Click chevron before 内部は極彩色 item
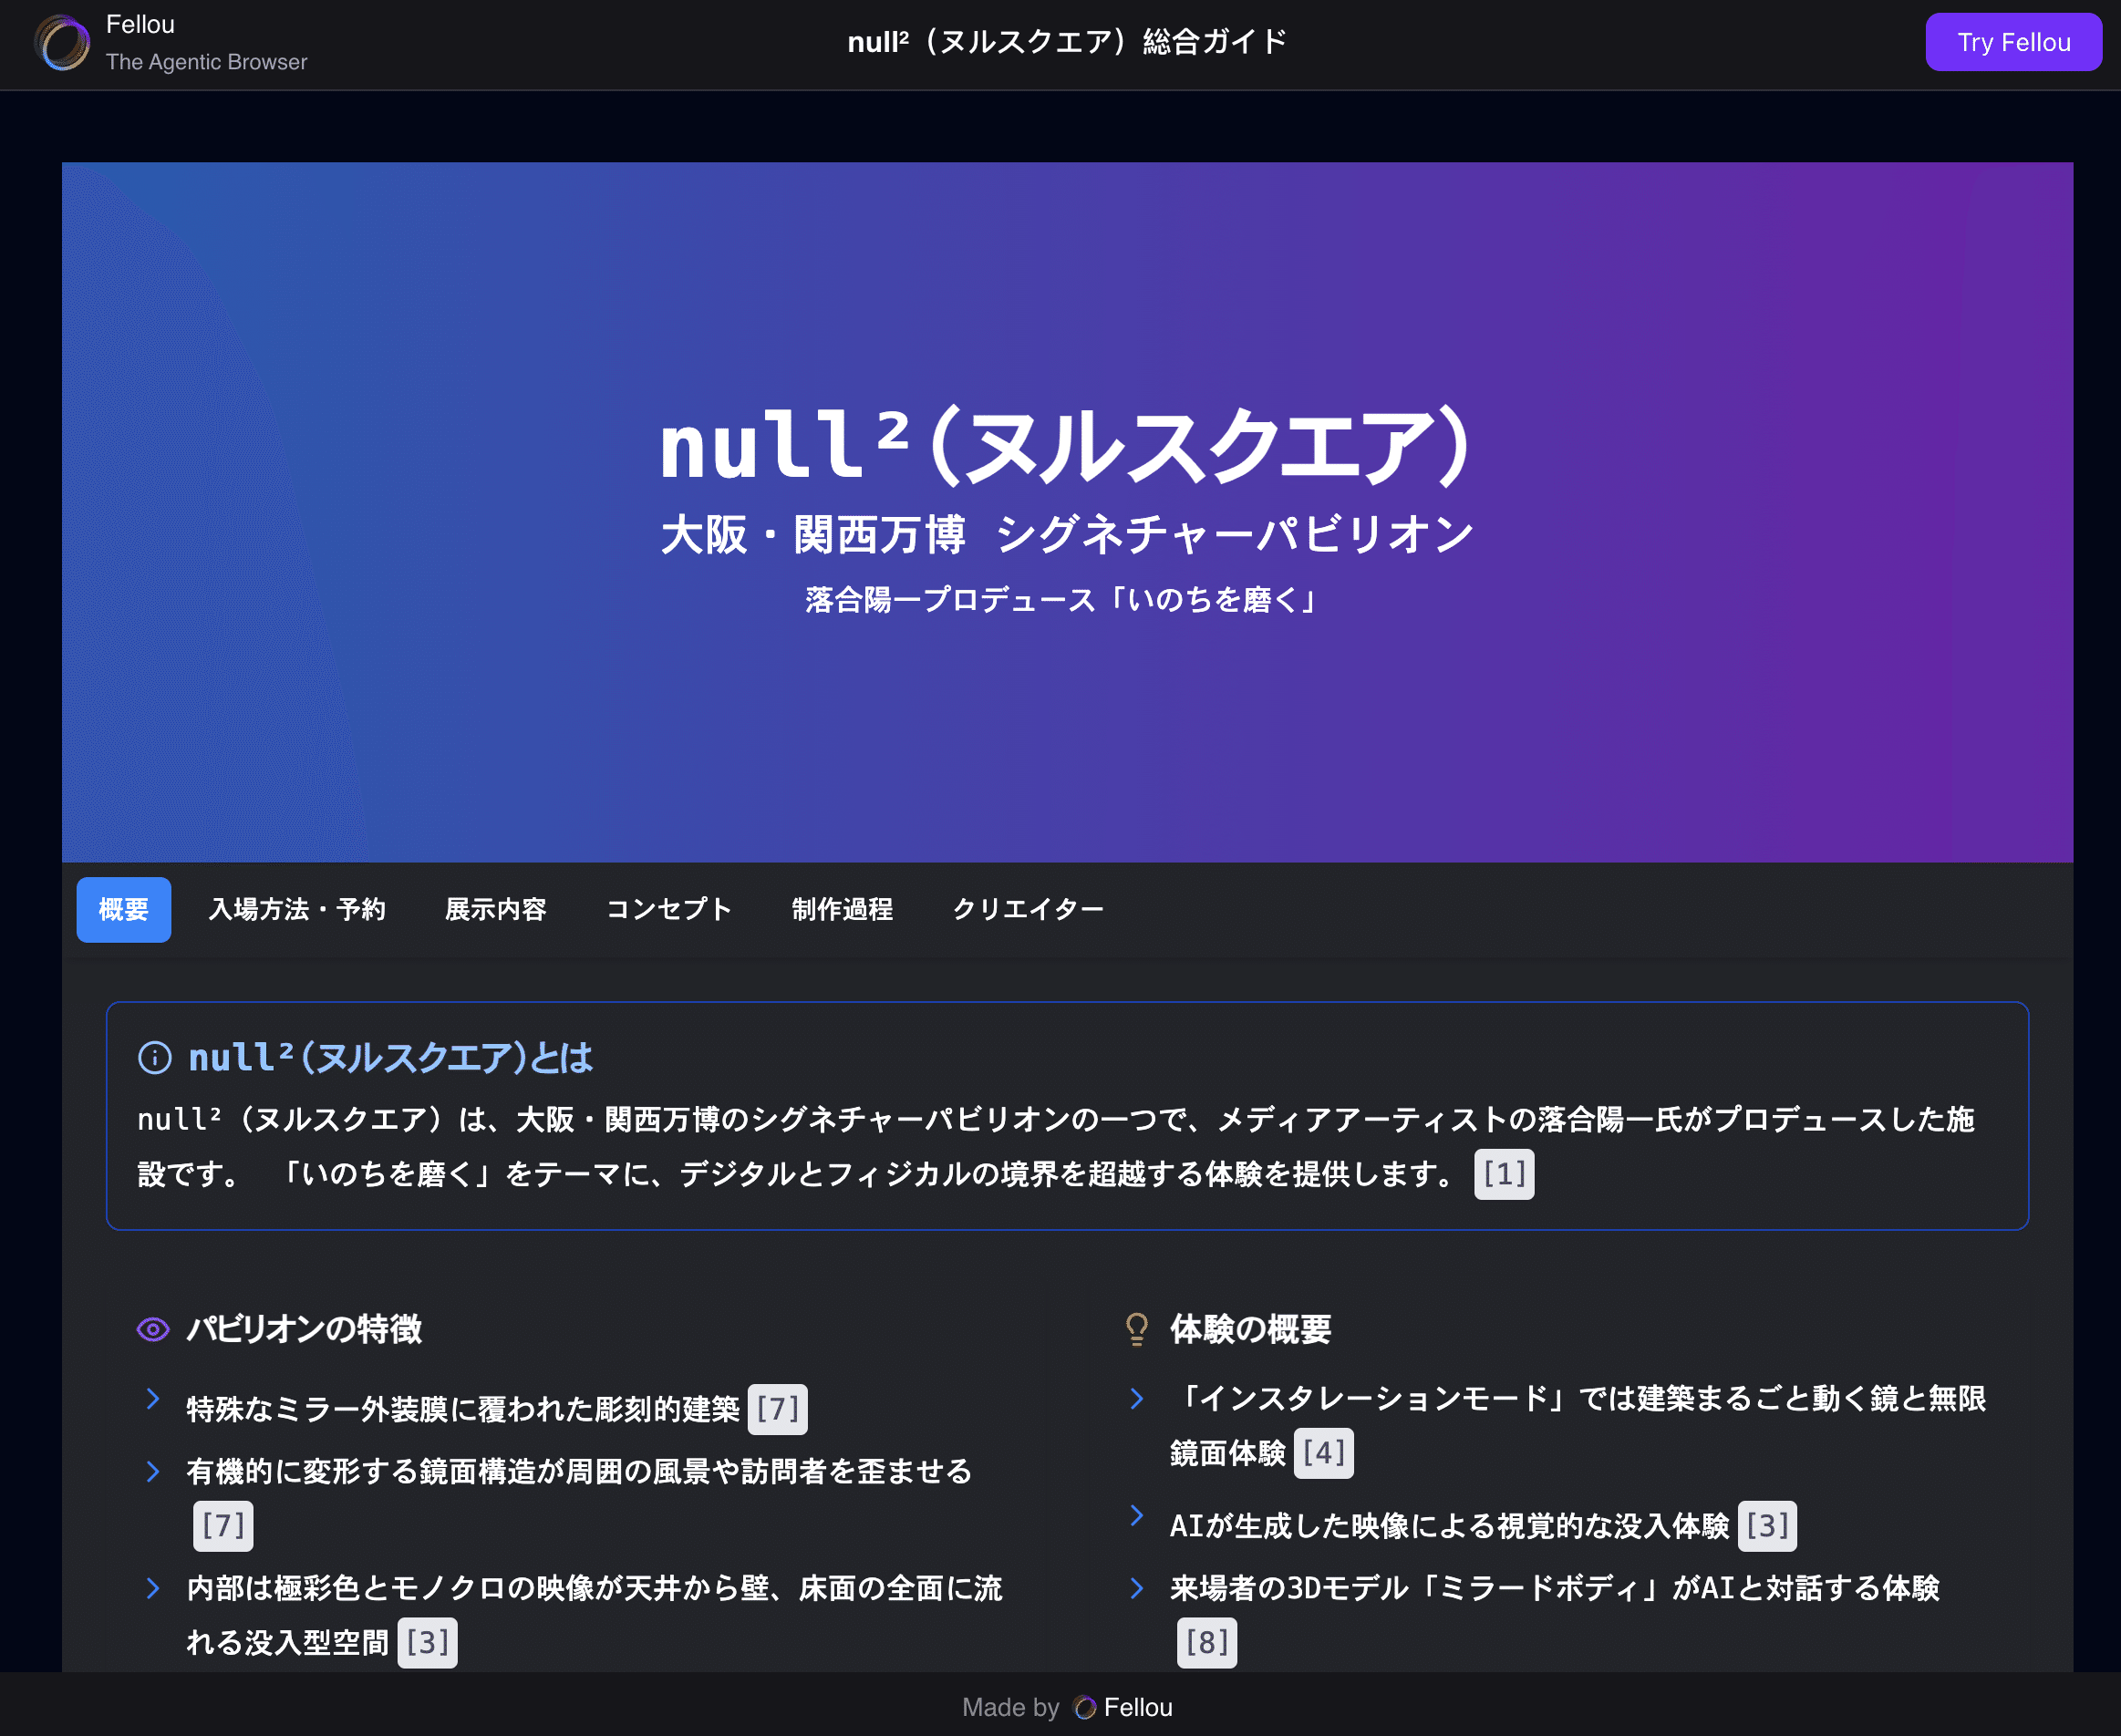The width and height of the screenshot is (2121, 1736). (x=153, y=1588)
